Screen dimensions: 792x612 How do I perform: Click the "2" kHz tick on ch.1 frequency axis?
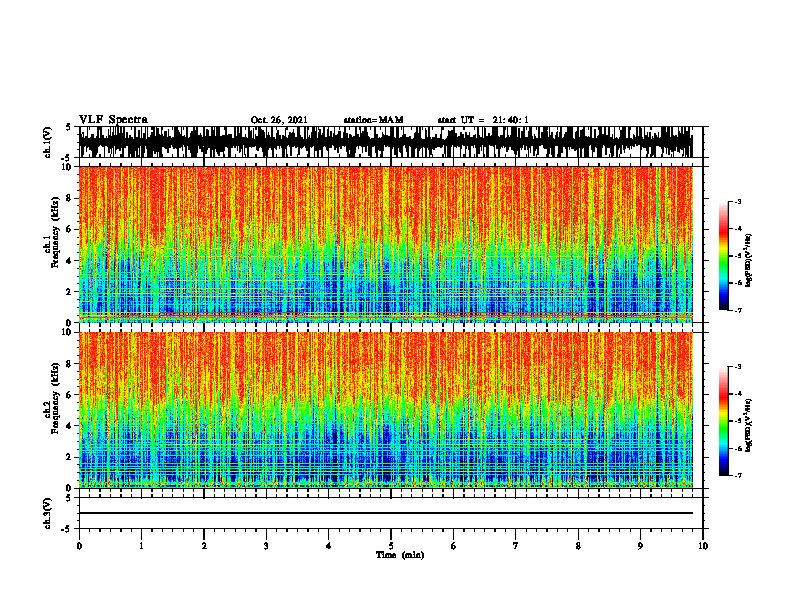click(x=70, y=292)
